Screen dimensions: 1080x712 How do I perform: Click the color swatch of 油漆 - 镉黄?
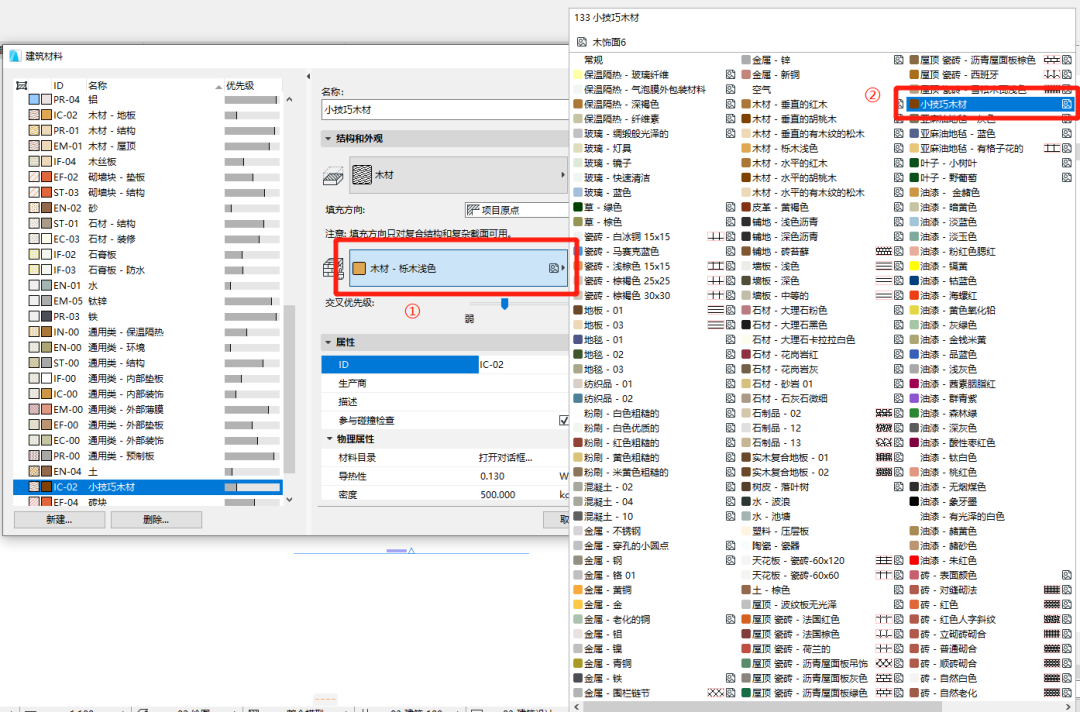(914, 266)
